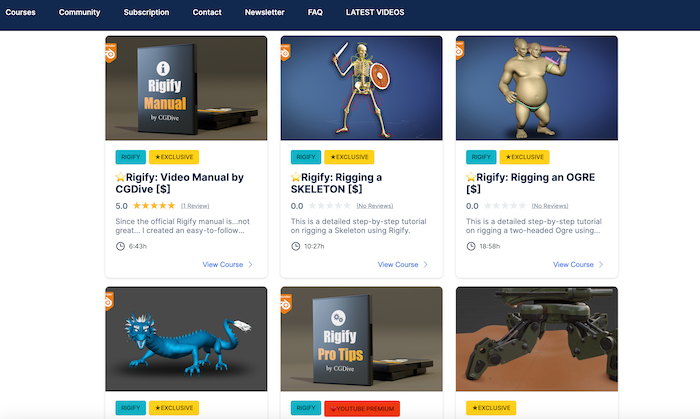Click the clock icon beside 10:27h duration
700x419 pixels.
296,246
